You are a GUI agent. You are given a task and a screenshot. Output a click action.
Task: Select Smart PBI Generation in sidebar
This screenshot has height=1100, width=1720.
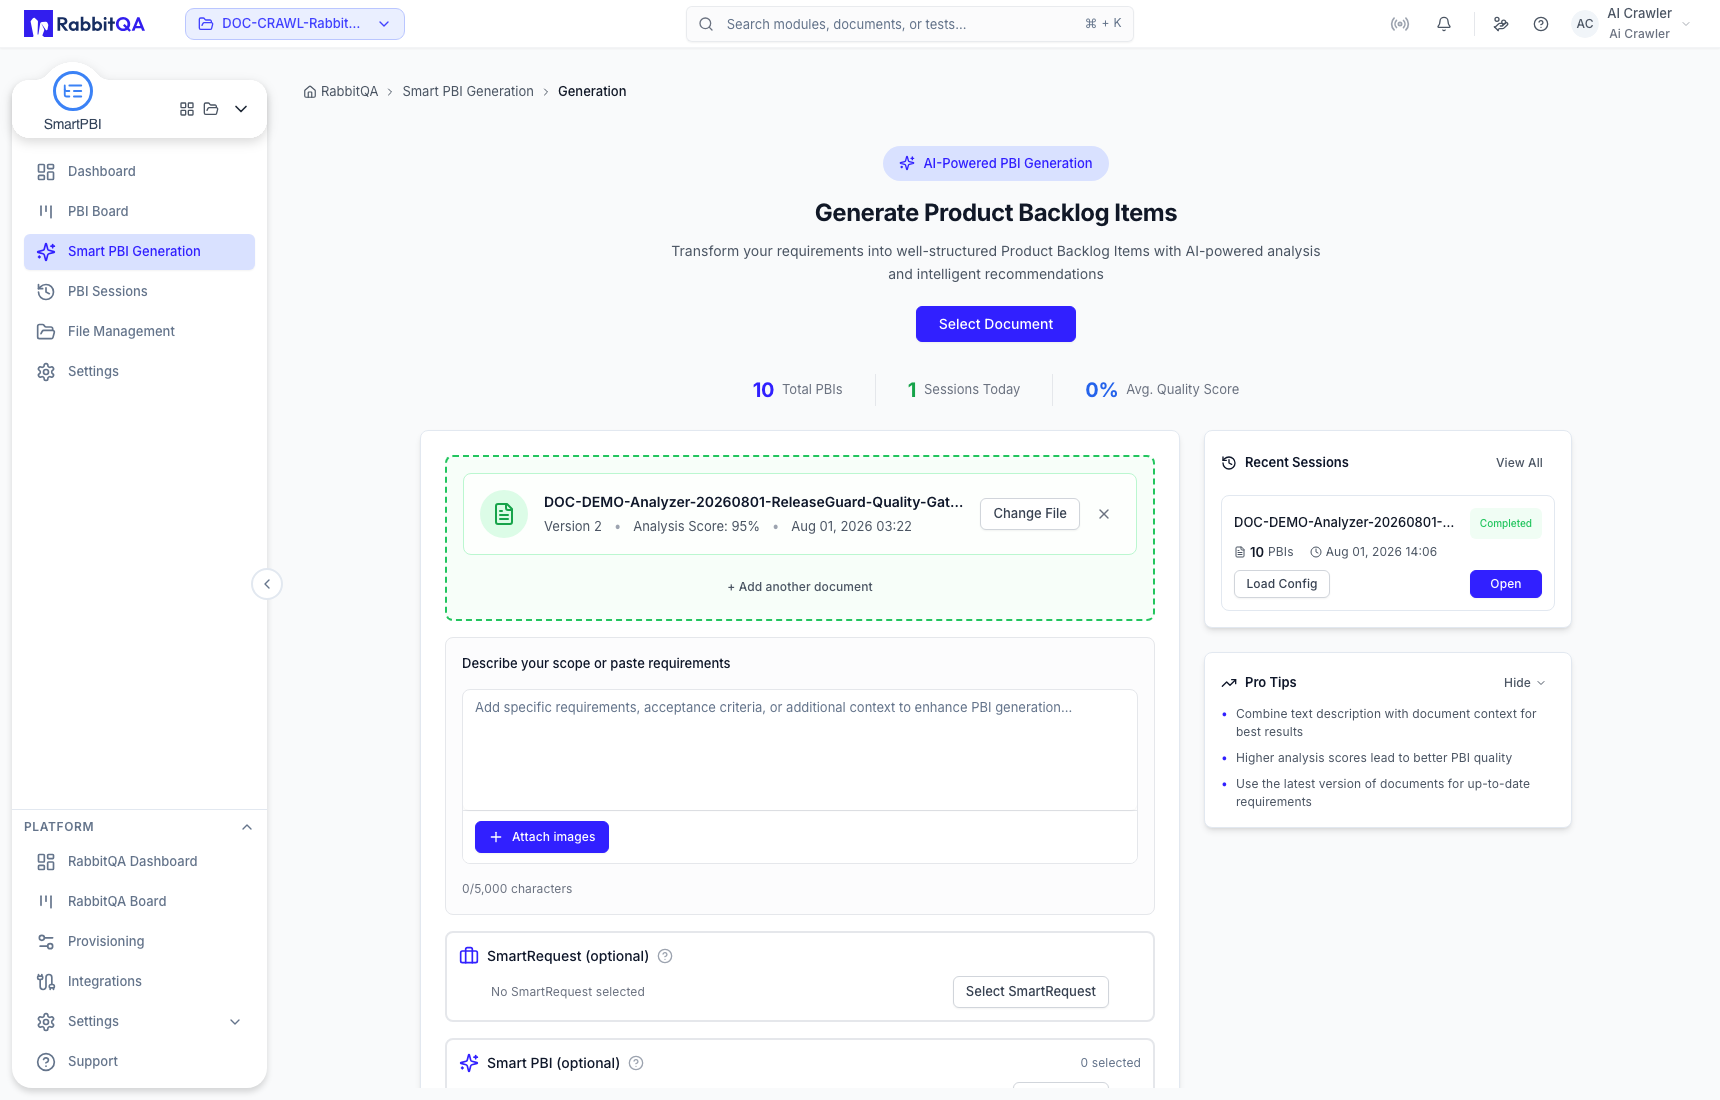click(x=139, y=252)
